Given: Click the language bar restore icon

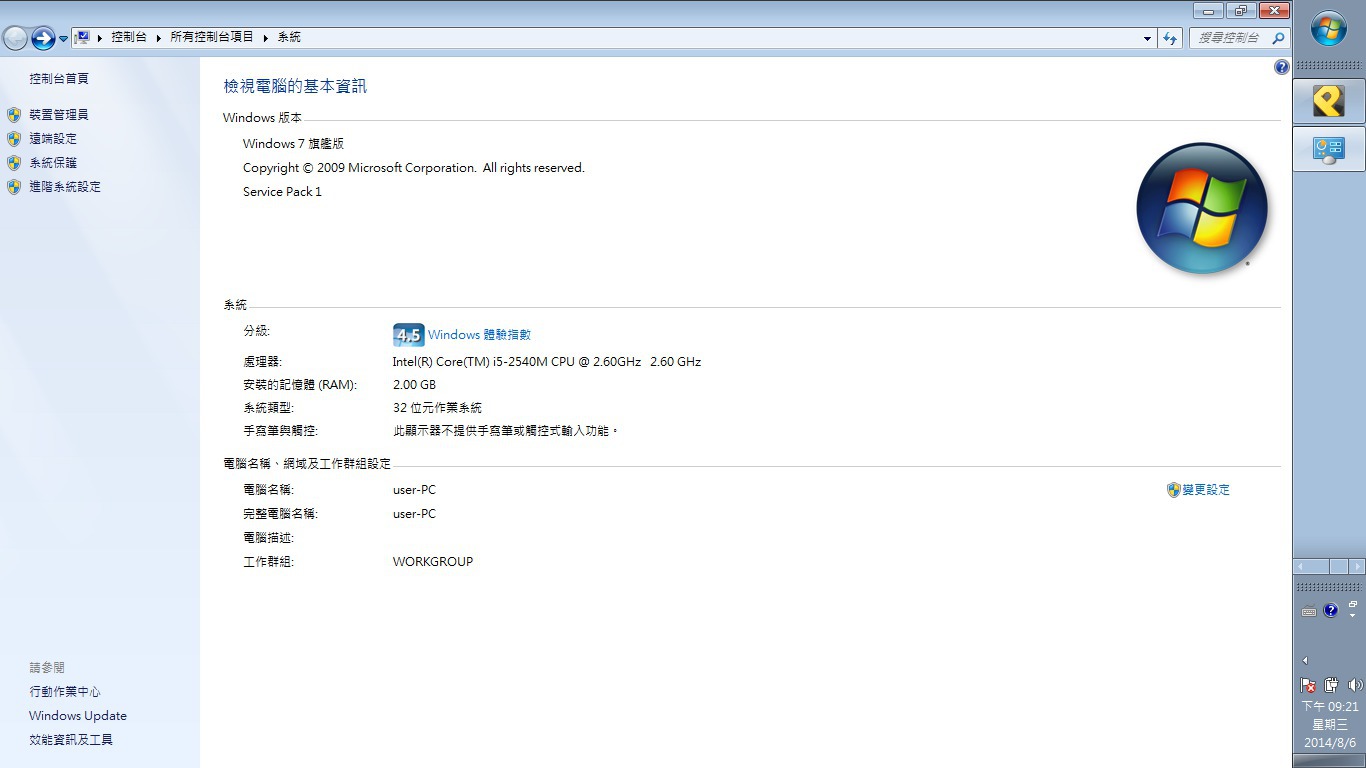Looking at the screenshot, I should [1352, 604].
